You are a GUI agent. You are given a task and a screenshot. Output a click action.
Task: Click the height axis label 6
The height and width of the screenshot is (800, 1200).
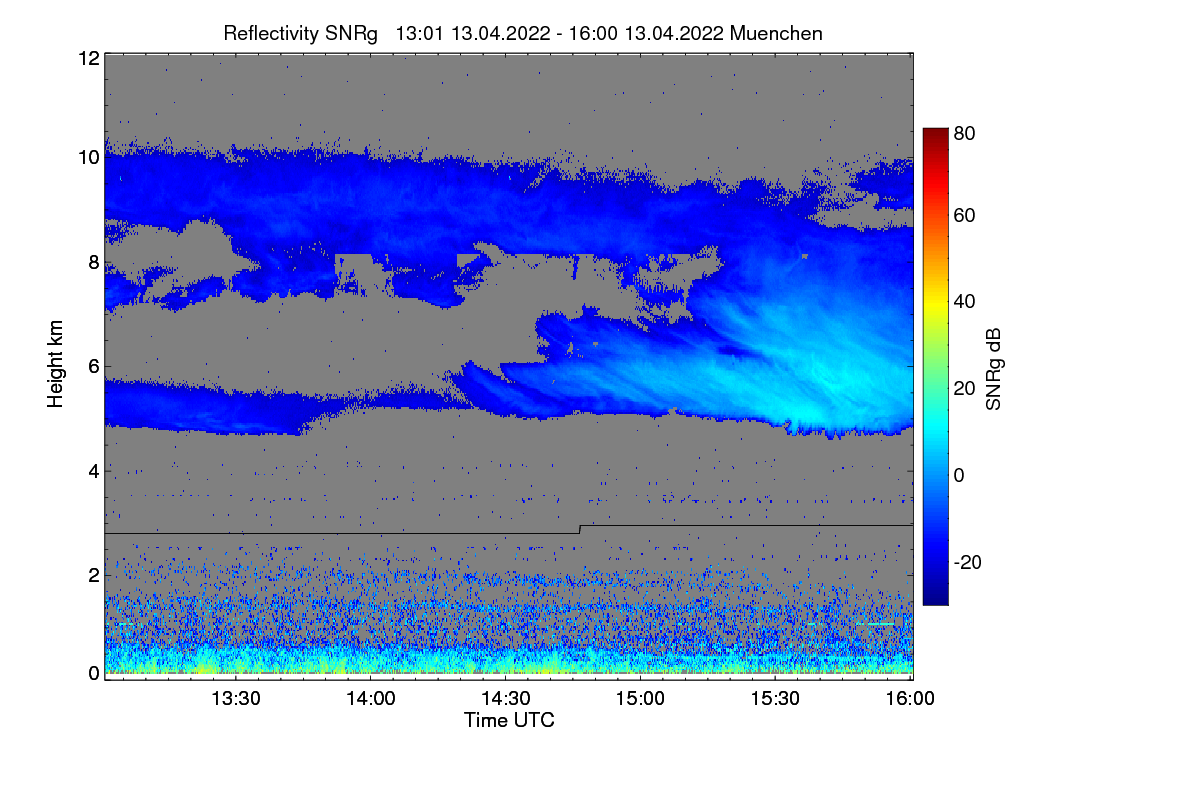(93, 366)
